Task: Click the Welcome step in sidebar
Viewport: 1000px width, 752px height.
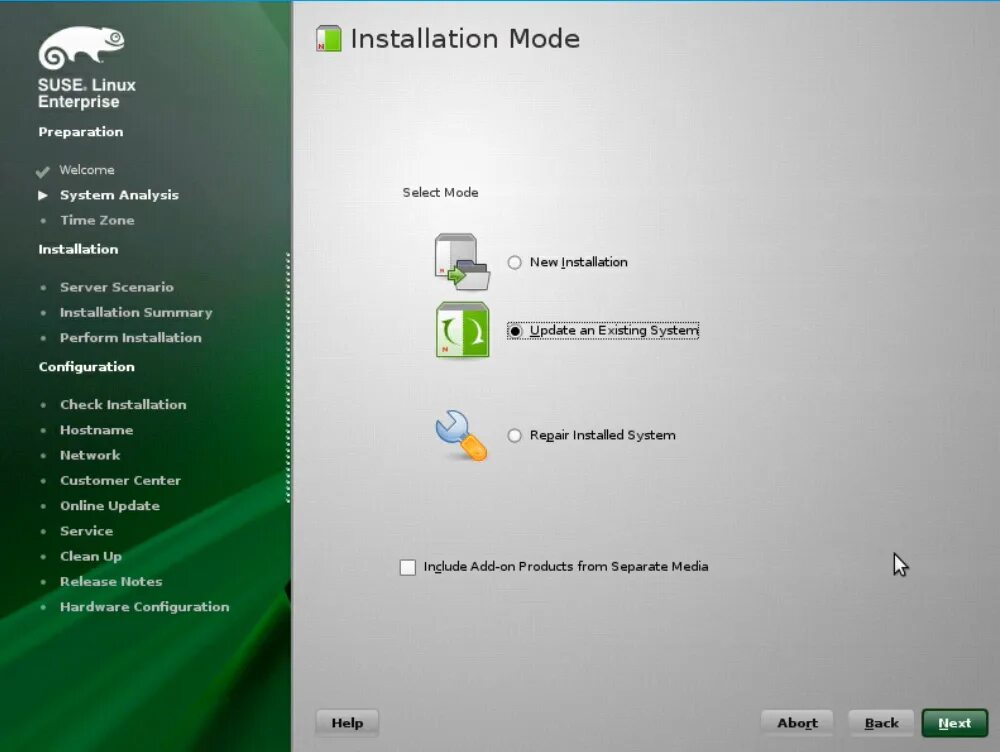Action: [87, 170]
